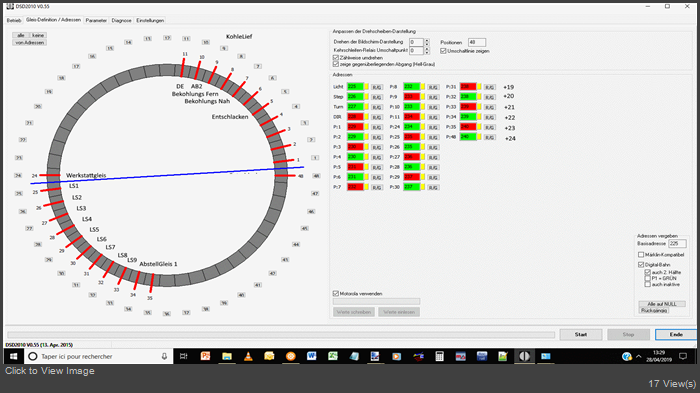Toggle the Umschaltlinie zeigen checkbox
The width and height of the screenshot is (700, 393).
click(443, 51)
